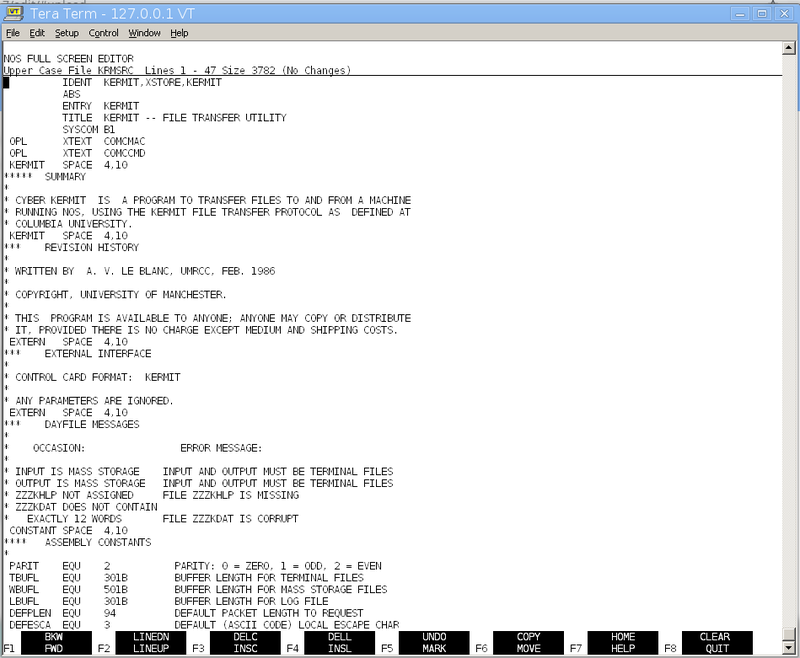The image size is (800, 658).
Task: Click the 'IDENT KERMIT,XSTORE,KERMIT' line
Action: point(142,82)
